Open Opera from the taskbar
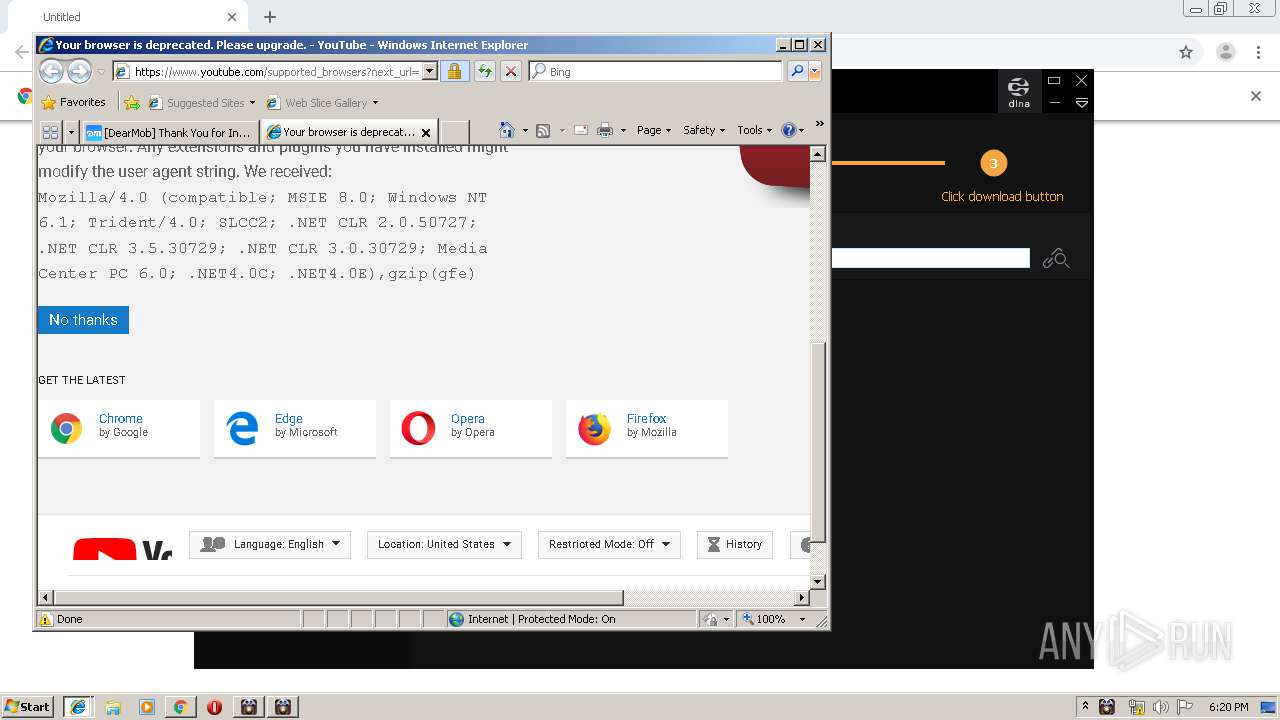 pos(214,707)
